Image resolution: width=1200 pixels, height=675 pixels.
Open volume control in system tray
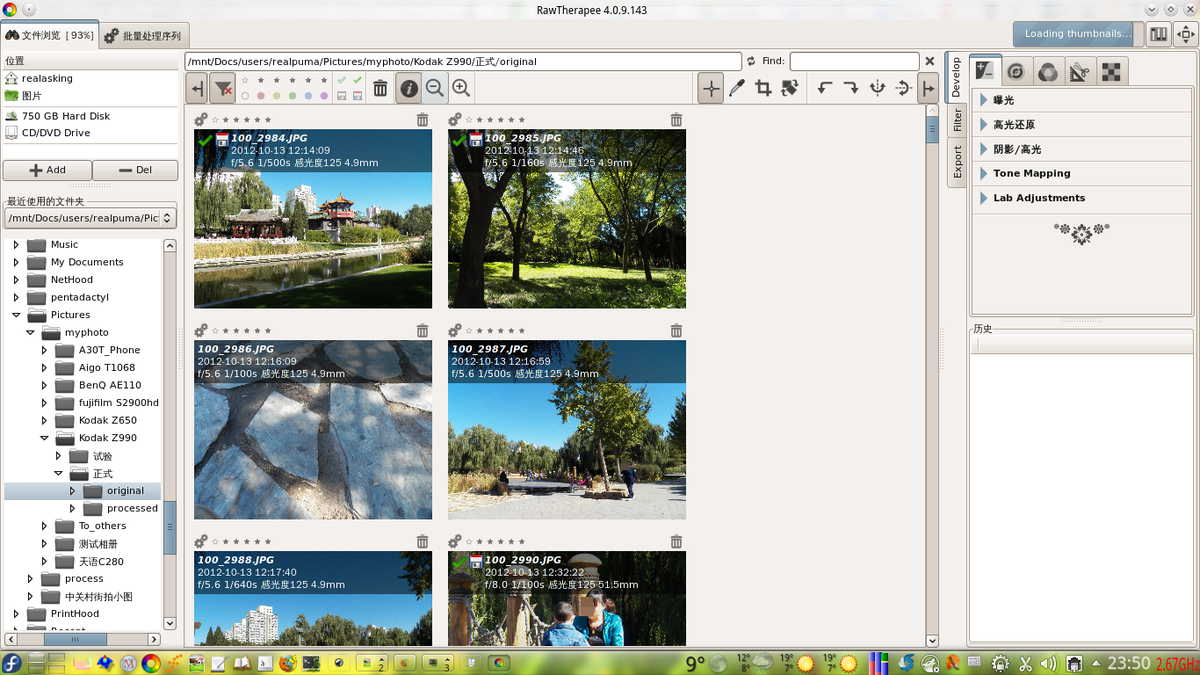pyautogui.click(x=1049, y=663)
